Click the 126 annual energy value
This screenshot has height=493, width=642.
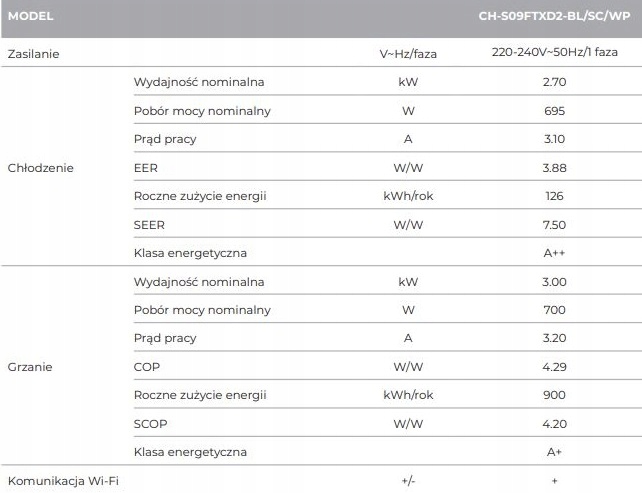click(x=554, y=196)
